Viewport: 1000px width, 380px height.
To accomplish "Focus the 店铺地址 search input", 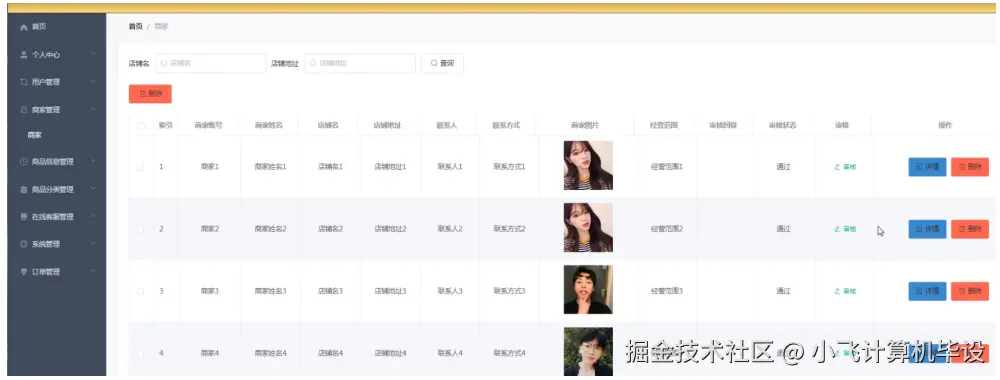I will 360,64.
